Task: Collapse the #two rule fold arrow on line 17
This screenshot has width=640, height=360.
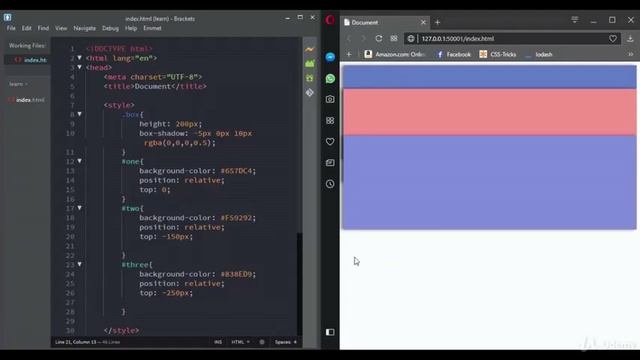Action: click(x=80, y=208)
